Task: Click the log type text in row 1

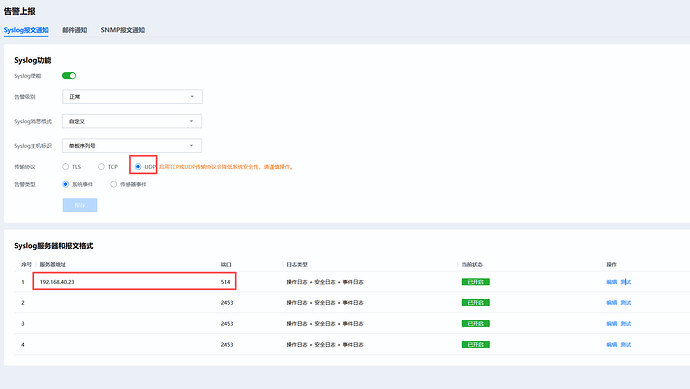Action: 325,282
